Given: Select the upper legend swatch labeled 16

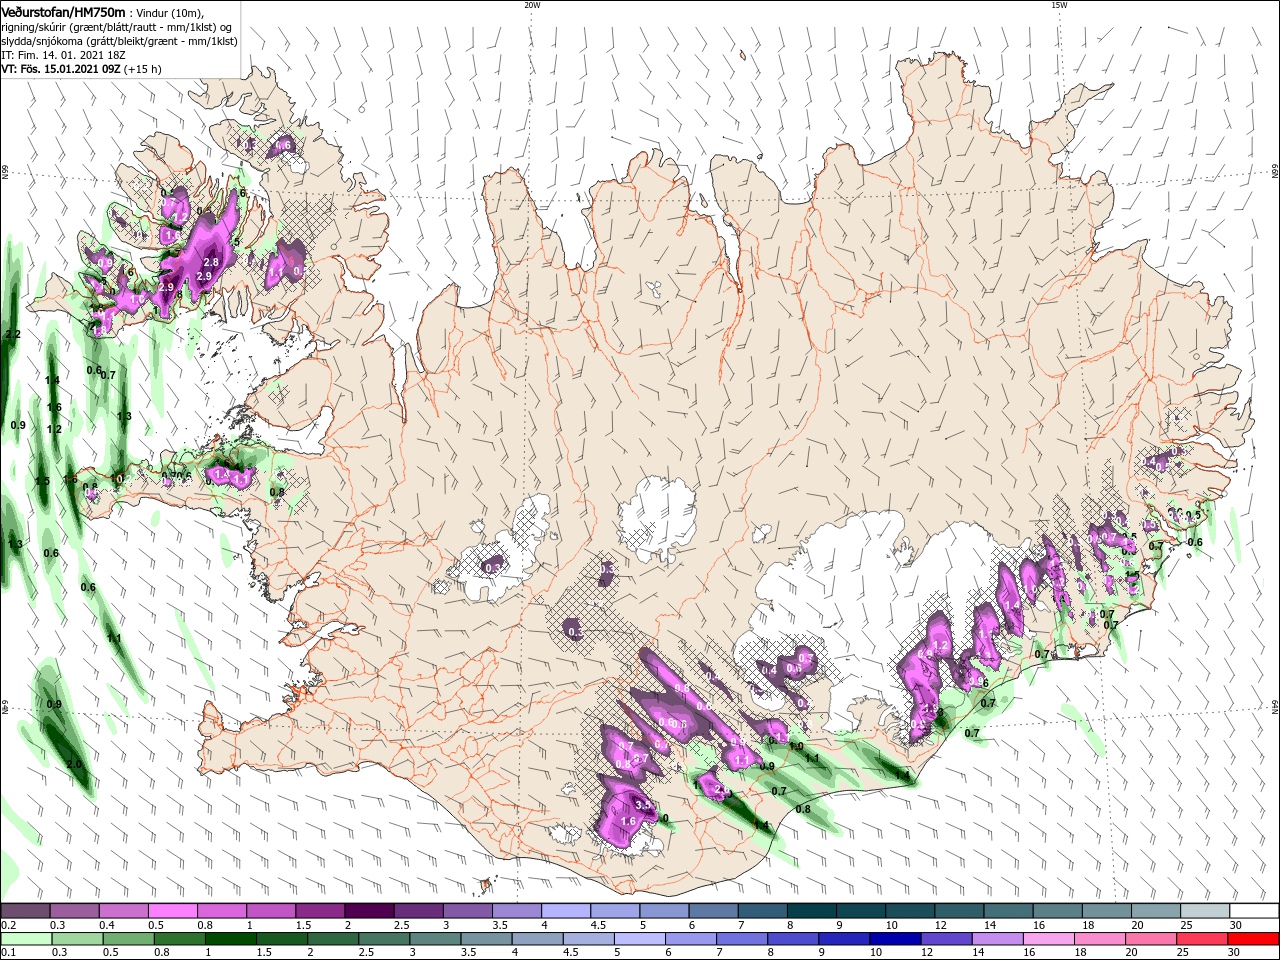Looking at the screenshot, I should click(1057, 911).
